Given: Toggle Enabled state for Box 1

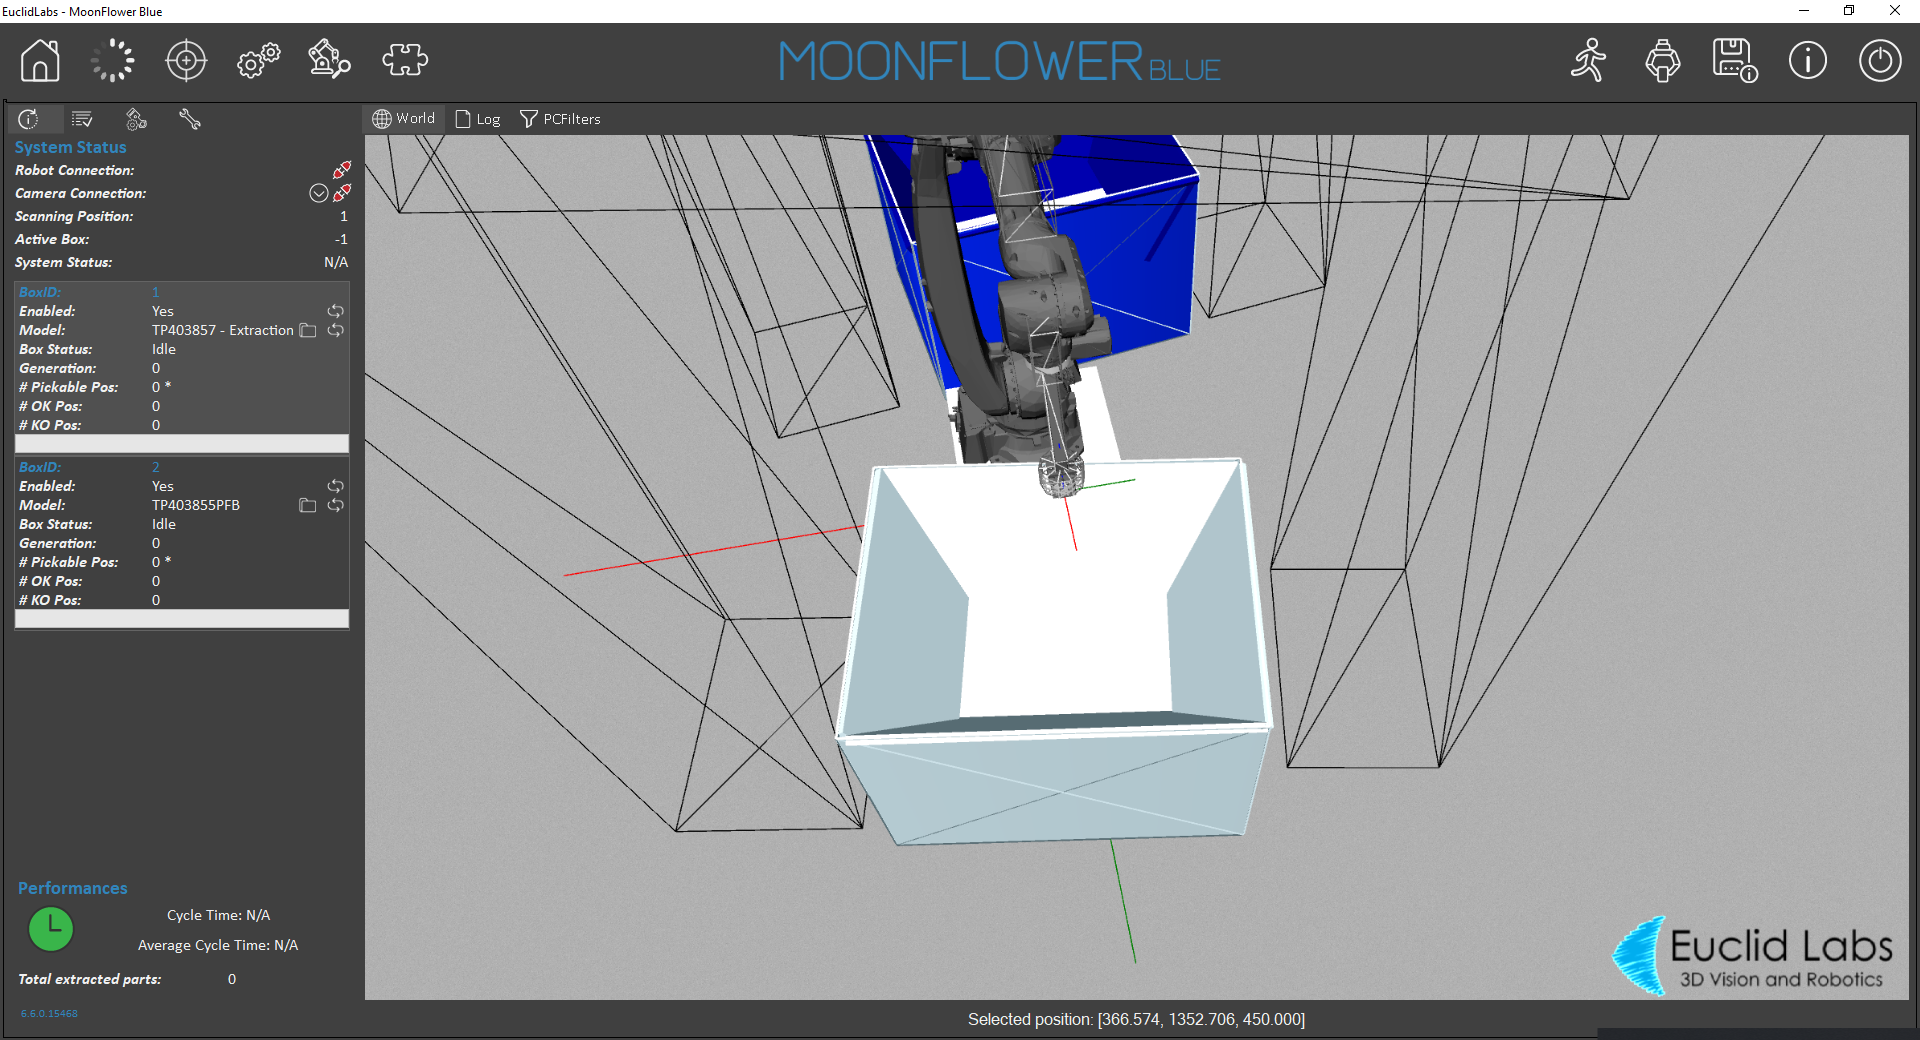Looking at the screenshot, I should (x=336, y=311).
